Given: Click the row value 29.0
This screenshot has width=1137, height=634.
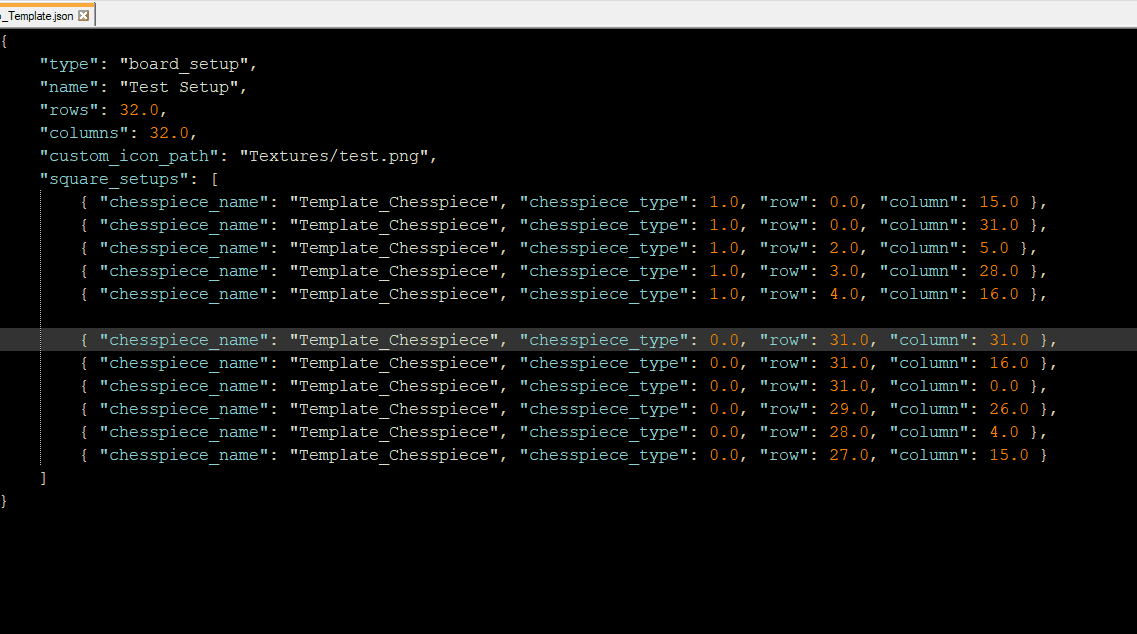Looking at the screenshot, I should (x=849, y=409).
